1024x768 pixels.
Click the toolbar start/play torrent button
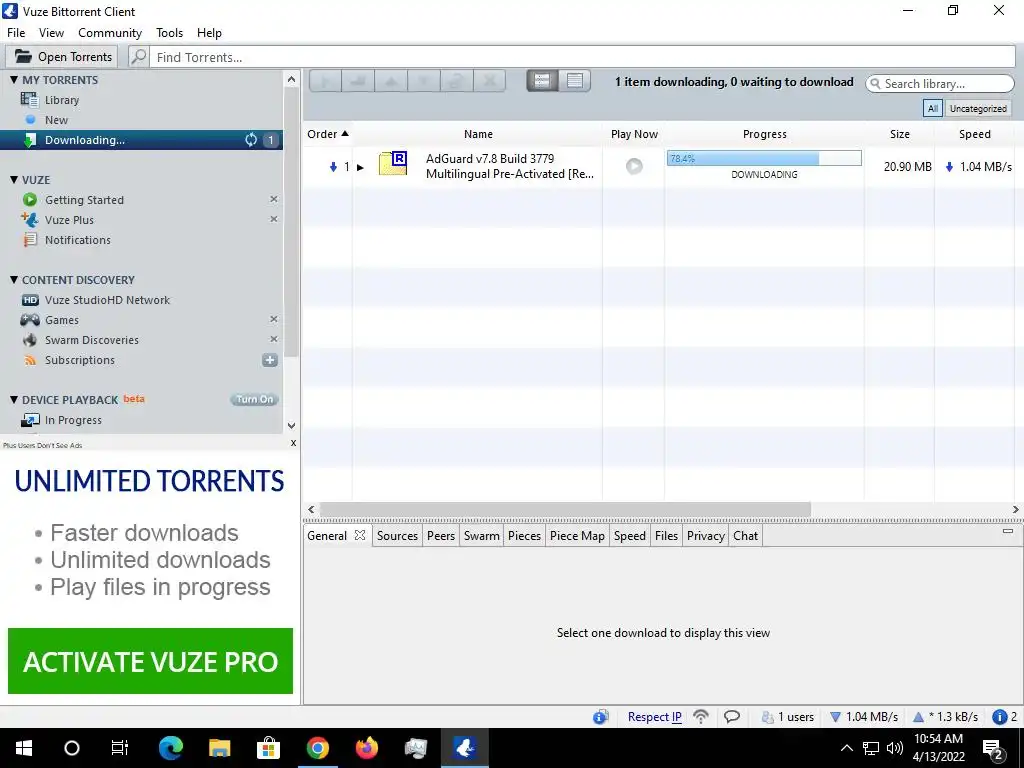tap(325, 81)
